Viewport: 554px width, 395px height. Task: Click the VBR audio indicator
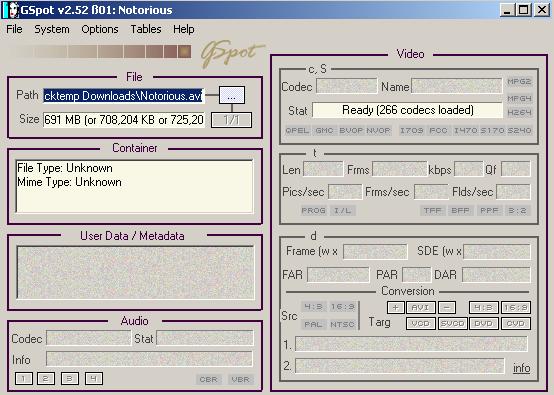point(241,379)
